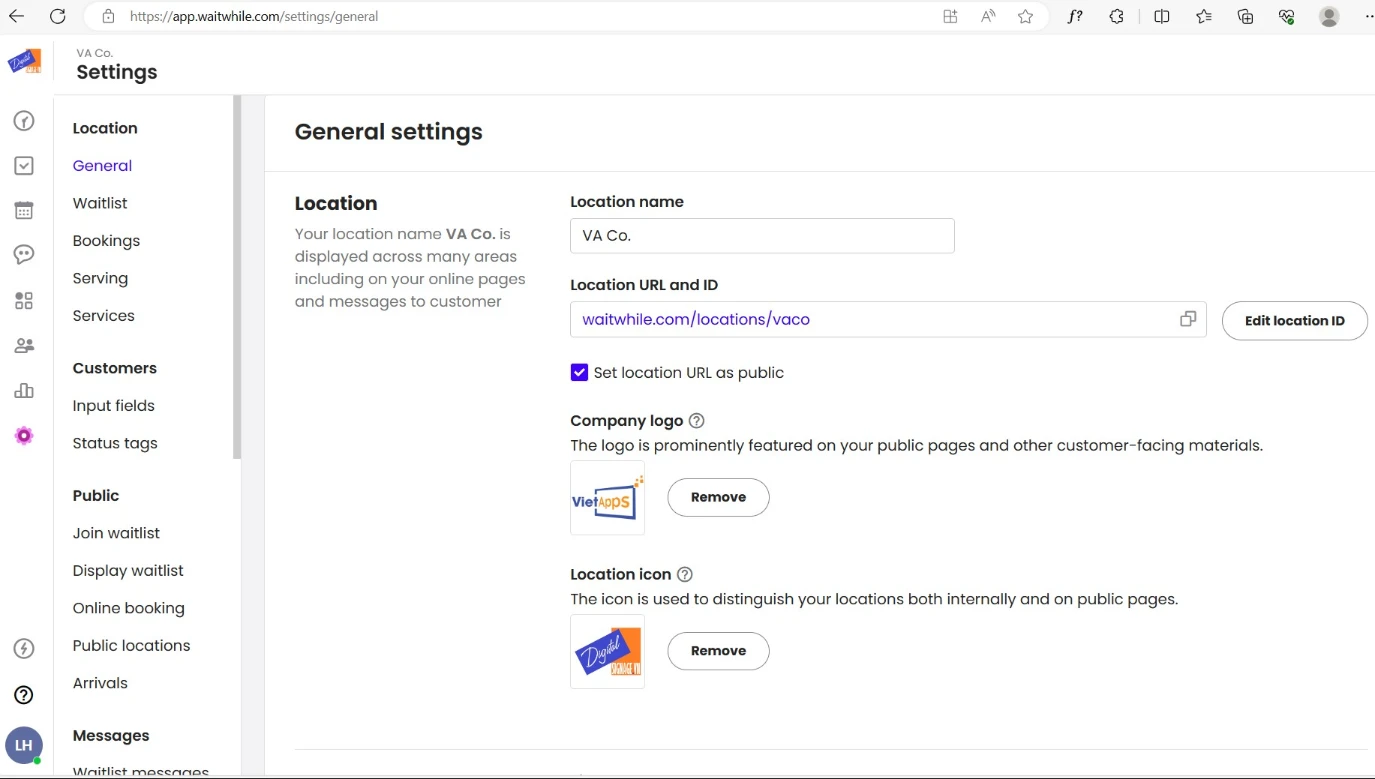Image resolution: width=1375 pixels, height=779 pixels.
Task: Open Online booking settings
Action: coord(128,608)
